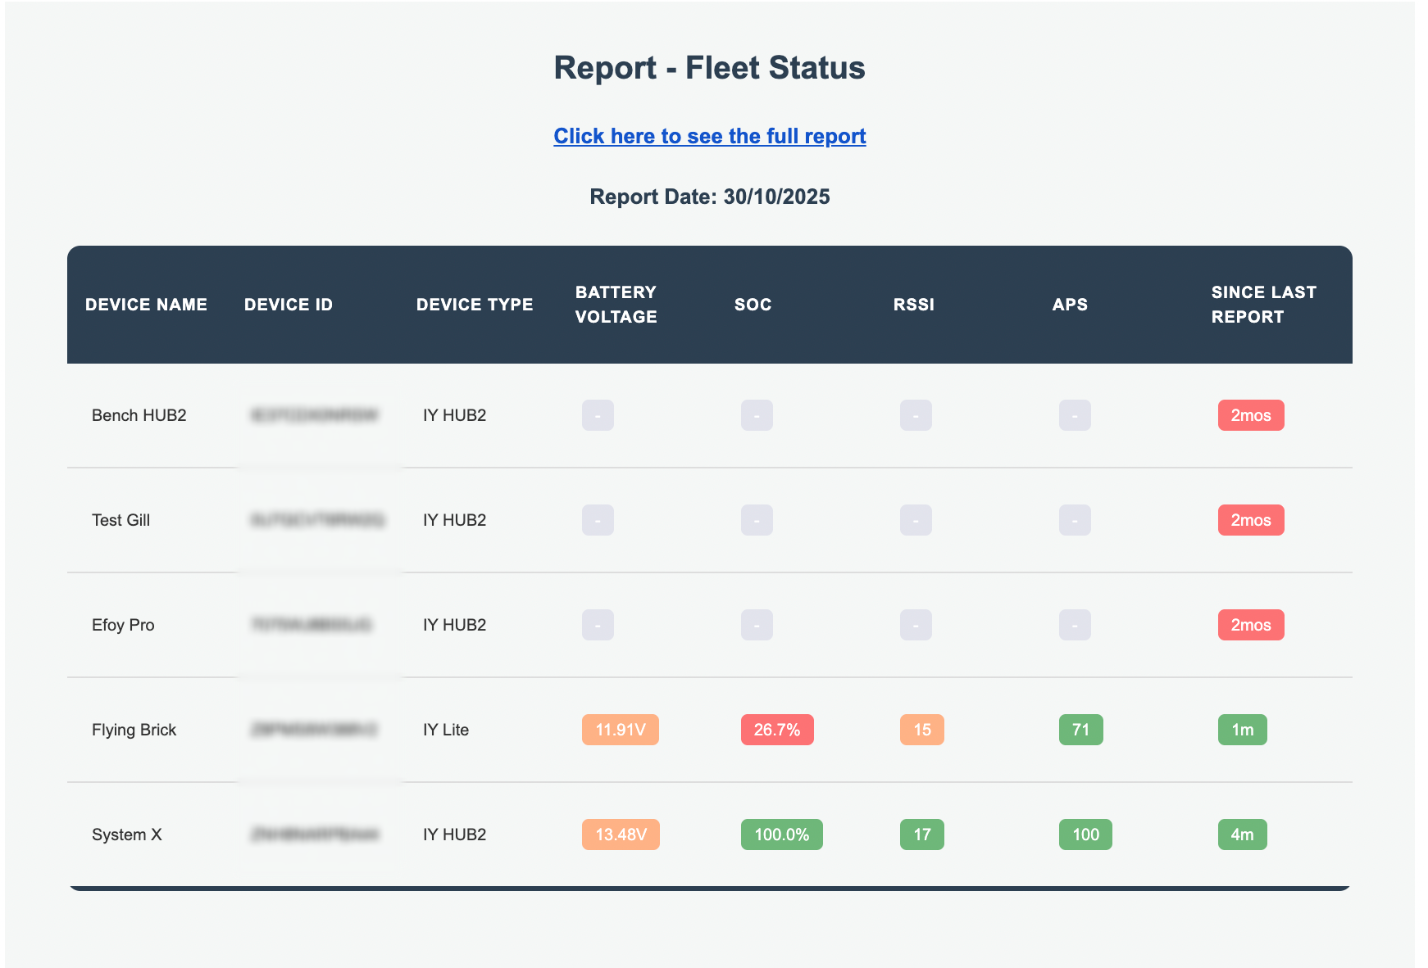Click the 4m since last report badge
The image size is (1428, 968).
click(1241, 835)
